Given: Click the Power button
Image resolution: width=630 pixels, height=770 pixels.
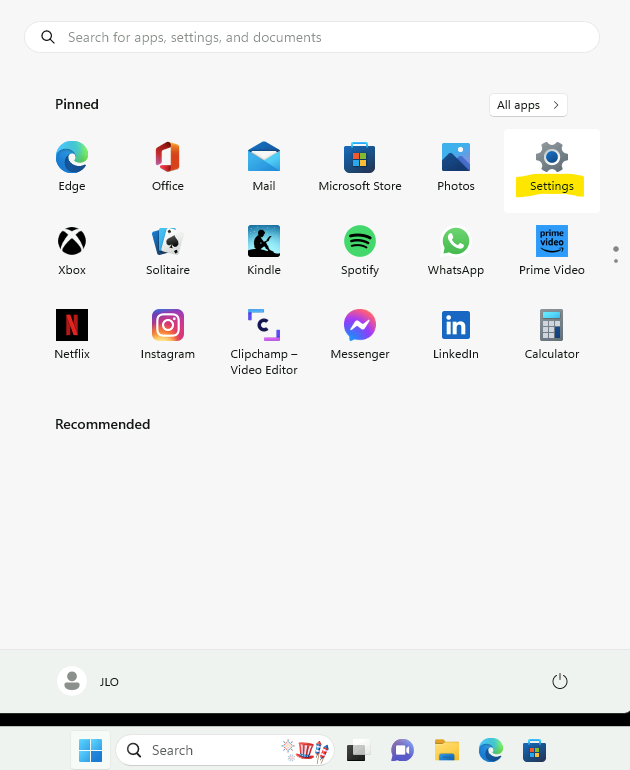Looking at the screenshot, I should (x=560, y=681).
